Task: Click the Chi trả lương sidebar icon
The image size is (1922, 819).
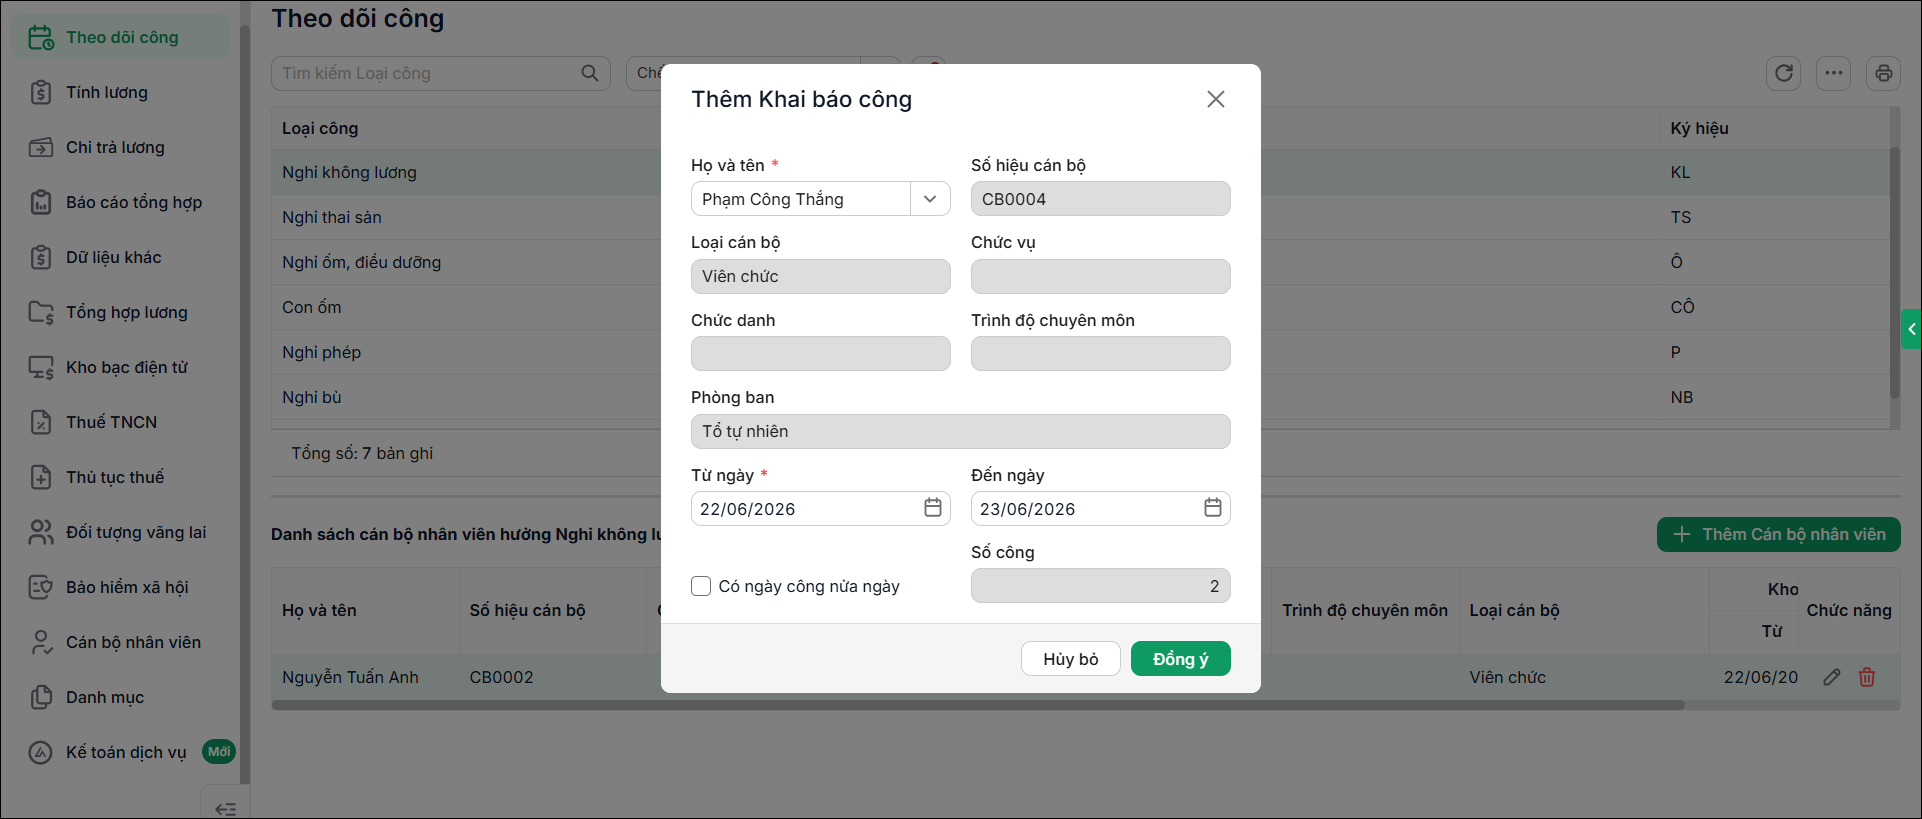Action: click(x=41, y=148)
